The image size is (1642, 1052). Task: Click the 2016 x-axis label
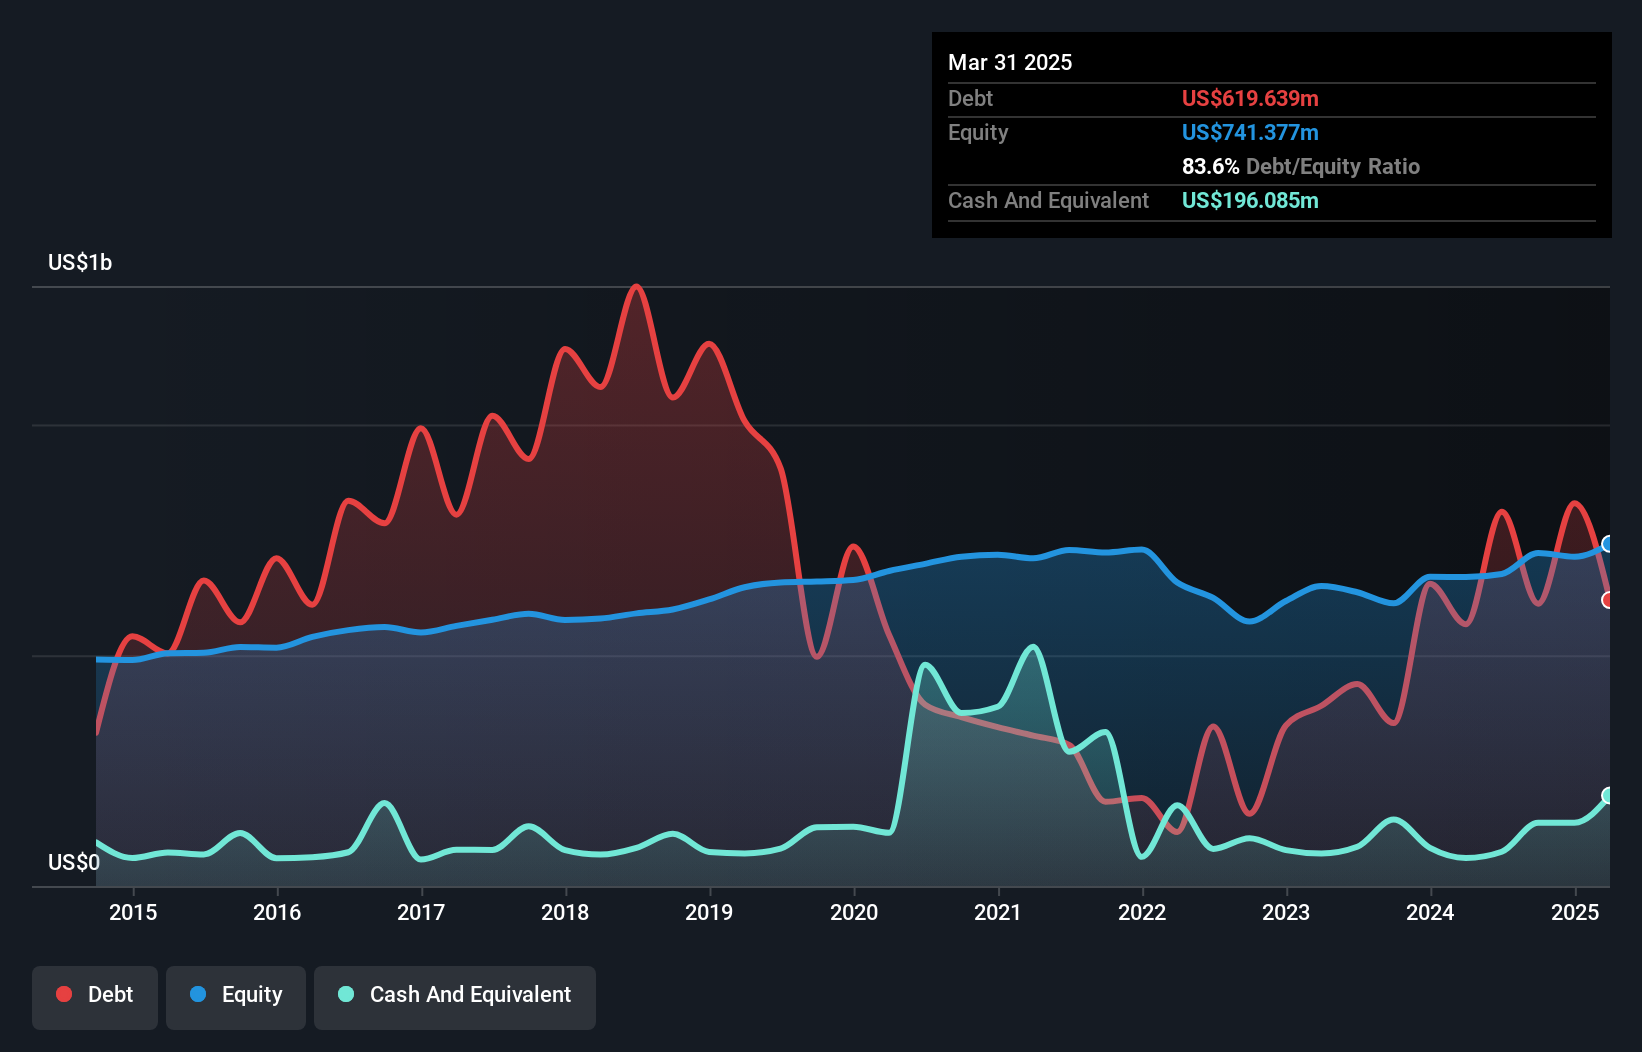(277, 912)
